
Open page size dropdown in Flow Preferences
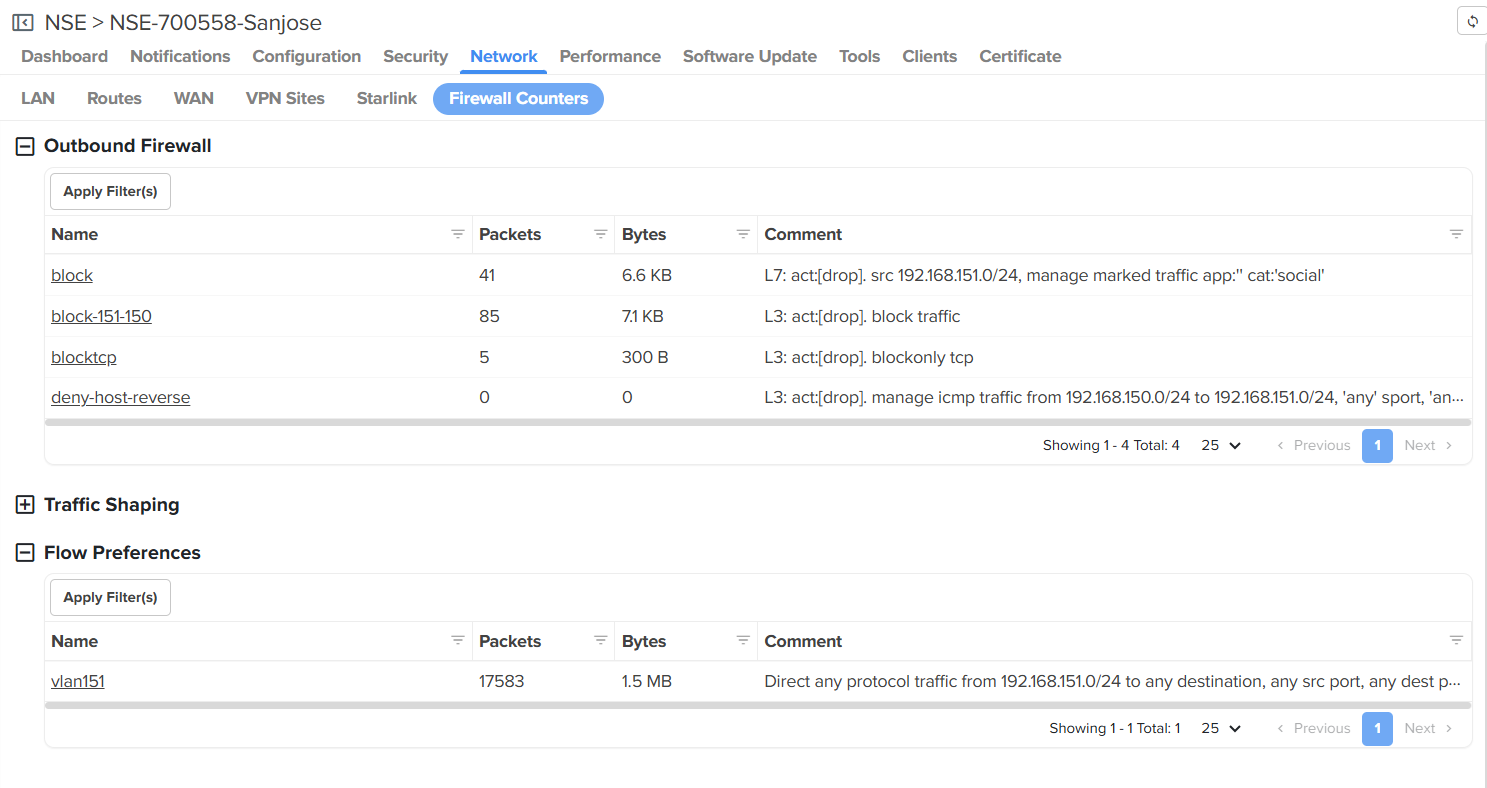coord(1221,729)
